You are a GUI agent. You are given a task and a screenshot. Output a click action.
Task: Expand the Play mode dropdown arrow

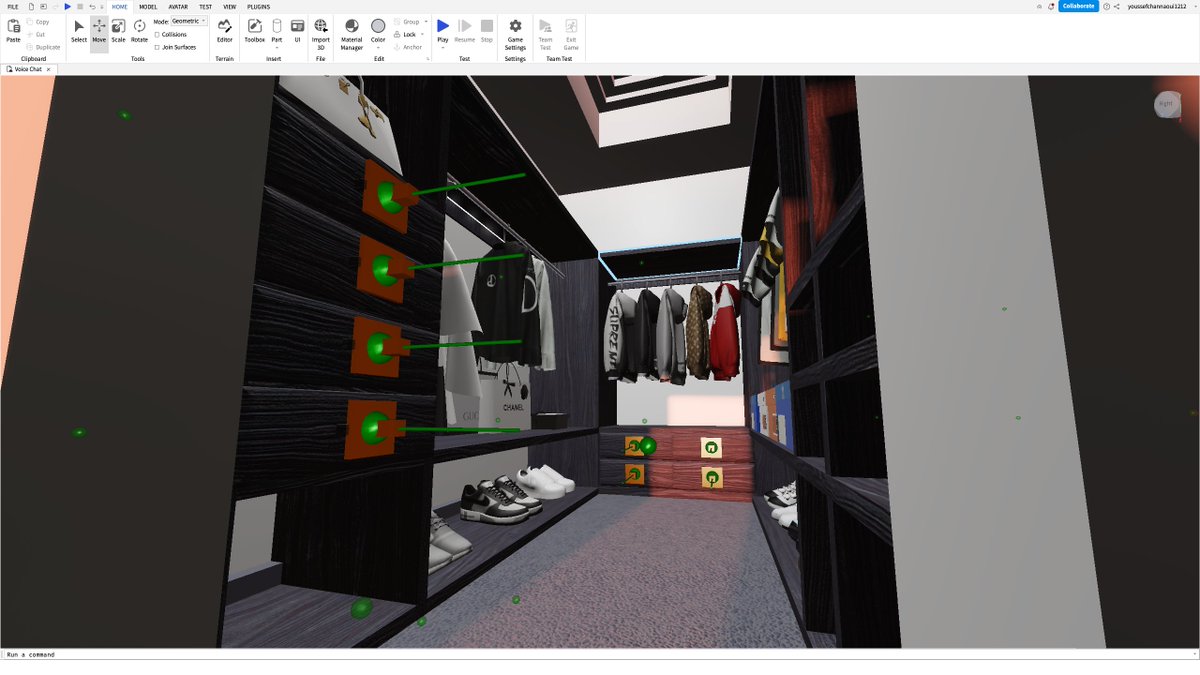443,47
